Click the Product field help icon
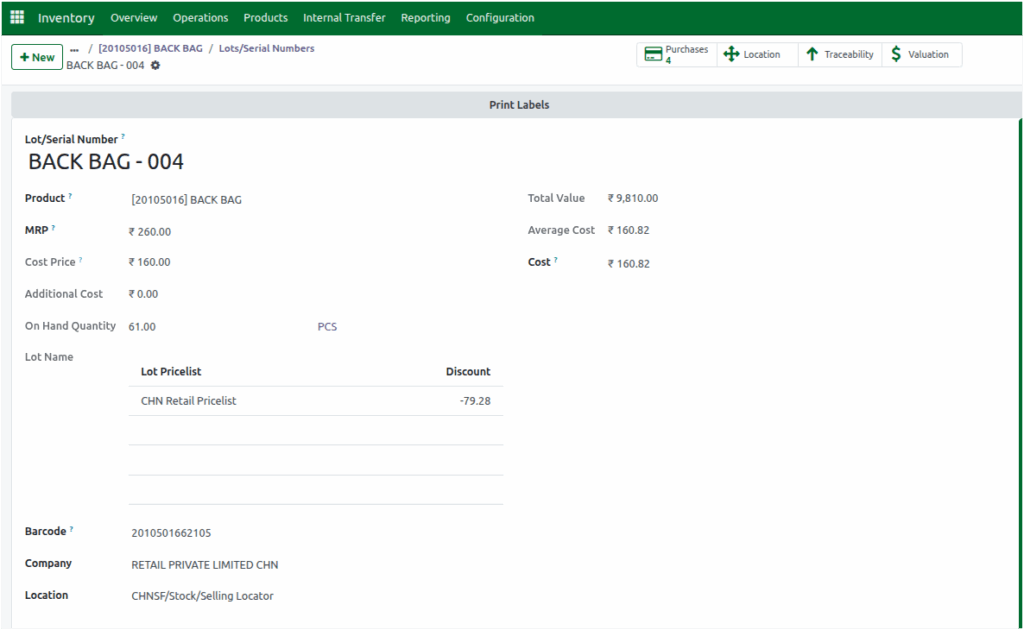The height and width of the screenshot is (630, 1024). click(x=74, y=193)
